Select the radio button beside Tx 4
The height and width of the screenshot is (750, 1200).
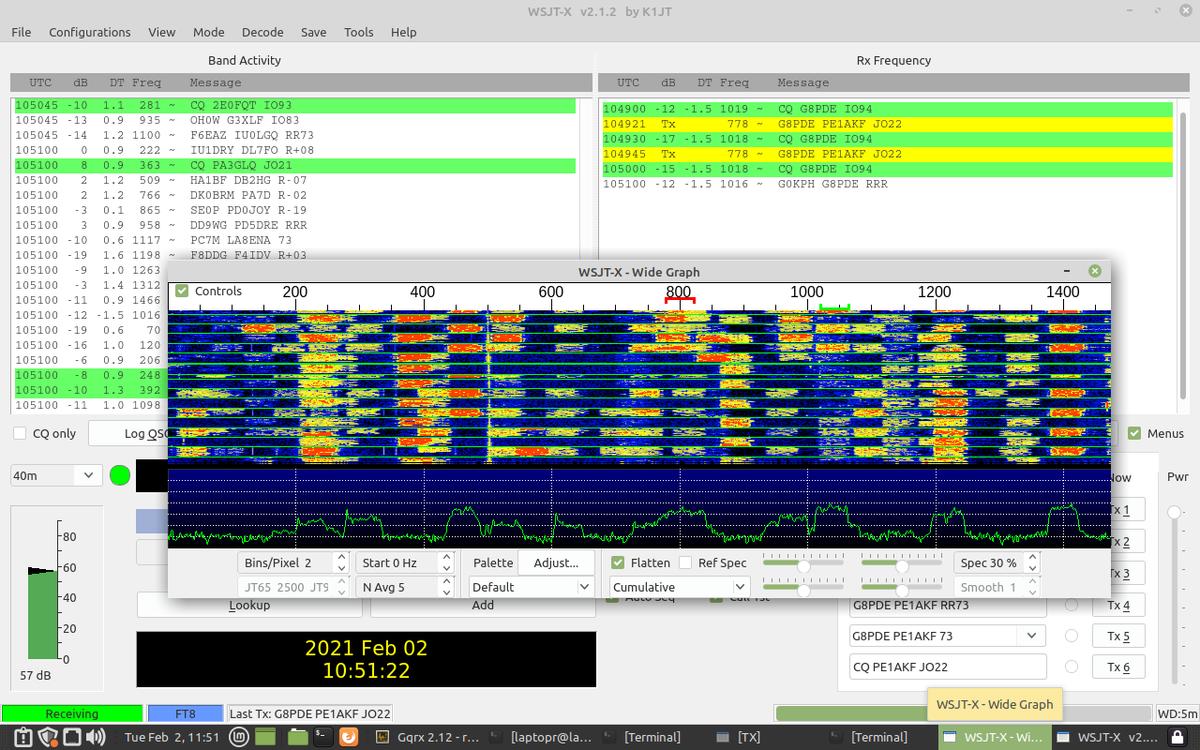point(1071,605)
